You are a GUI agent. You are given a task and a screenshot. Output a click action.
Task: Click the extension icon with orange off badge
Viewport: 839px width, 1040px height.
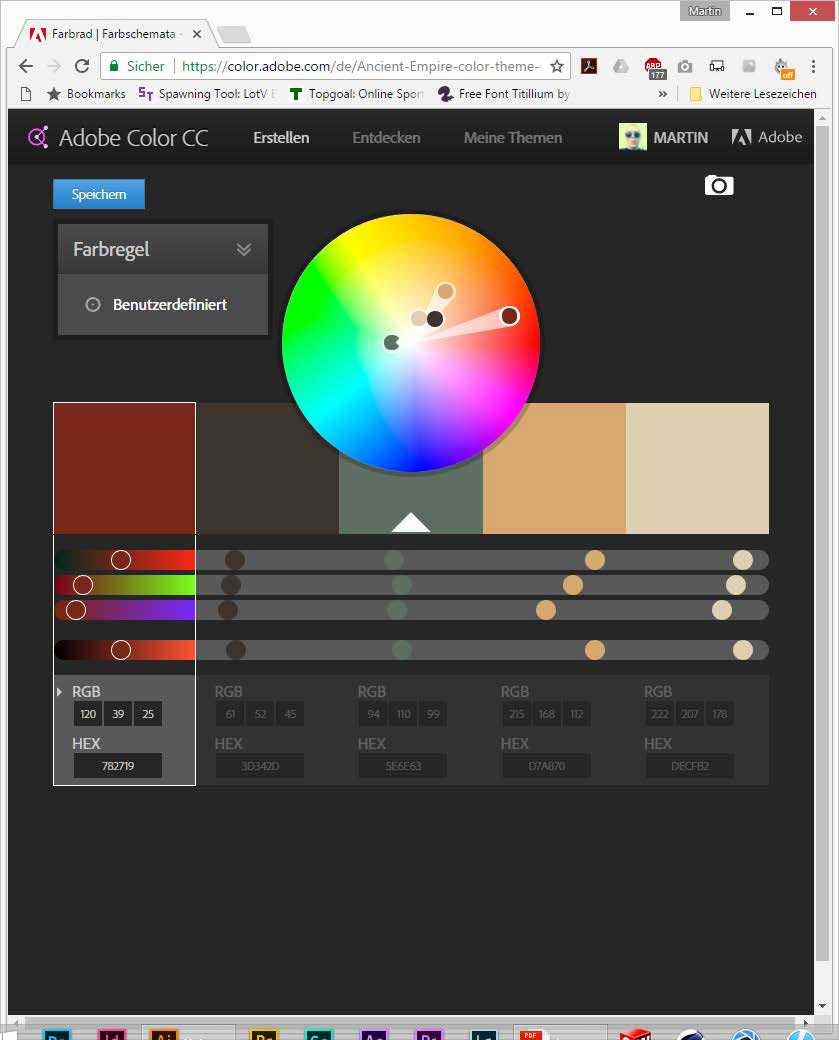pos(783,68)
